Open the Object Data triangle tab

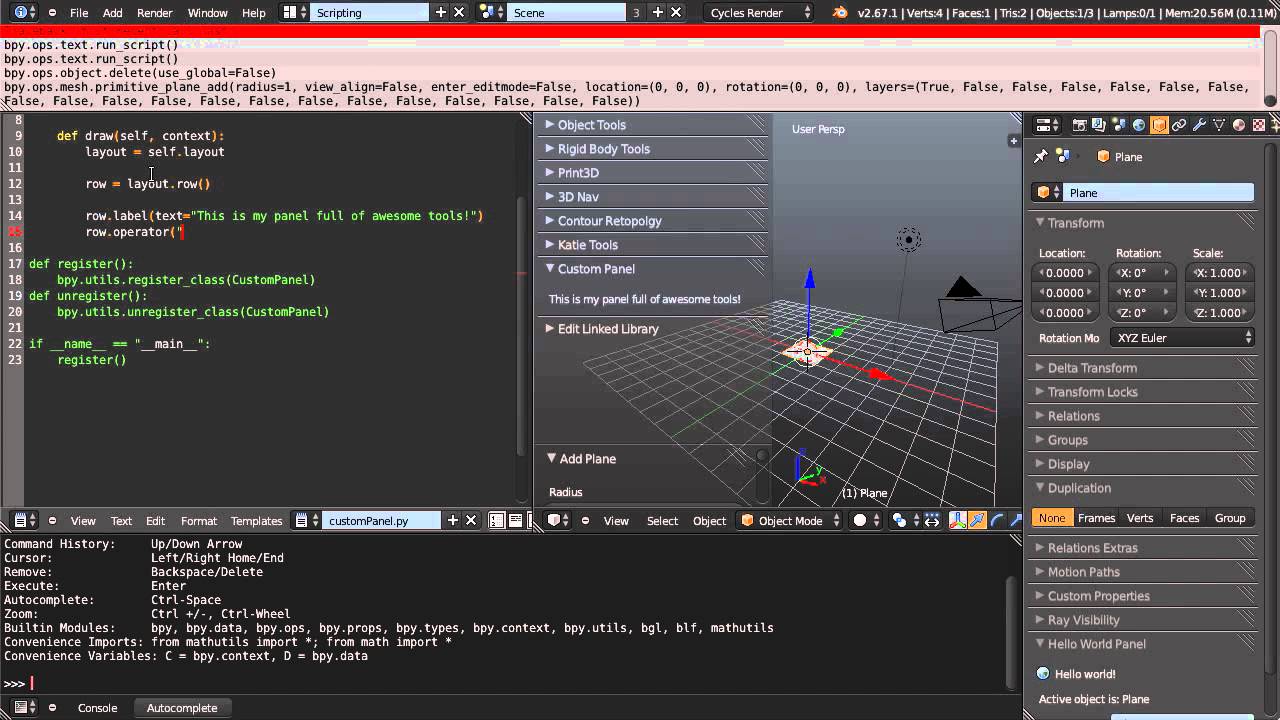point(1219,125)
